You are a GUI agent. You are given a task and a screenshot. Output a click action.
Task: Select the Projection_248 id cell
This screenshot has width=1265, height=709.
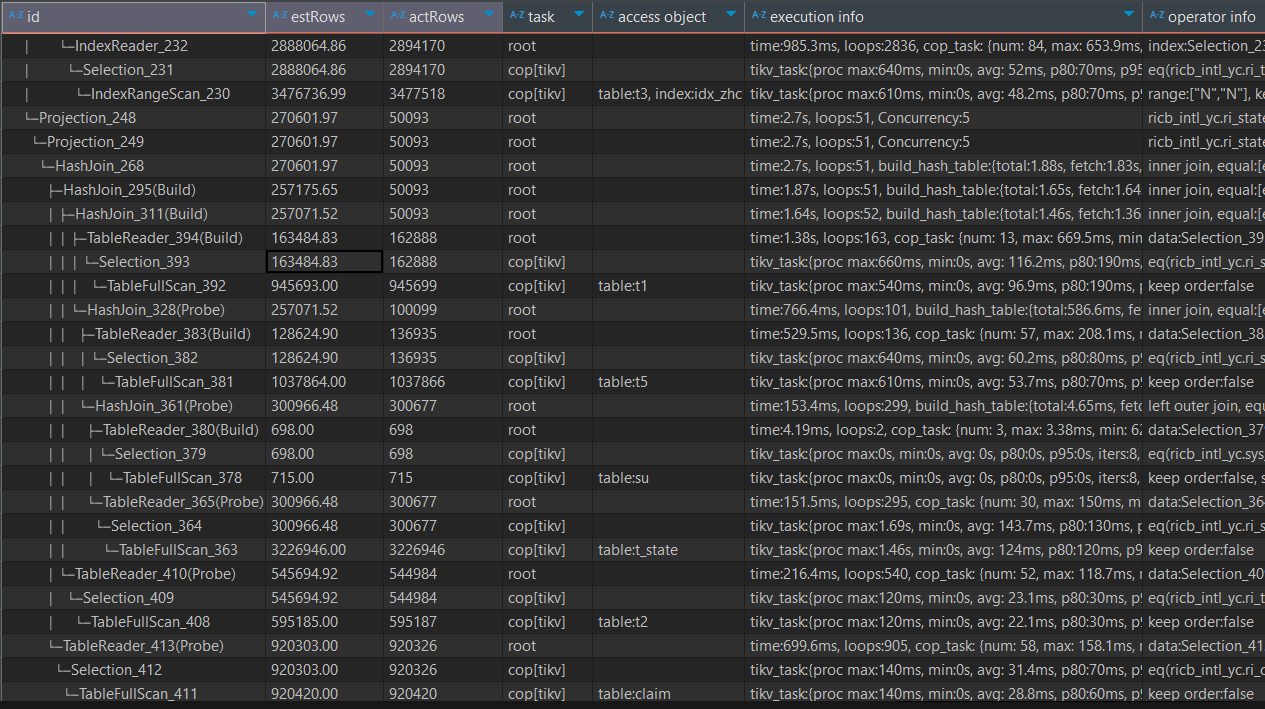click(x=133, y=118)
